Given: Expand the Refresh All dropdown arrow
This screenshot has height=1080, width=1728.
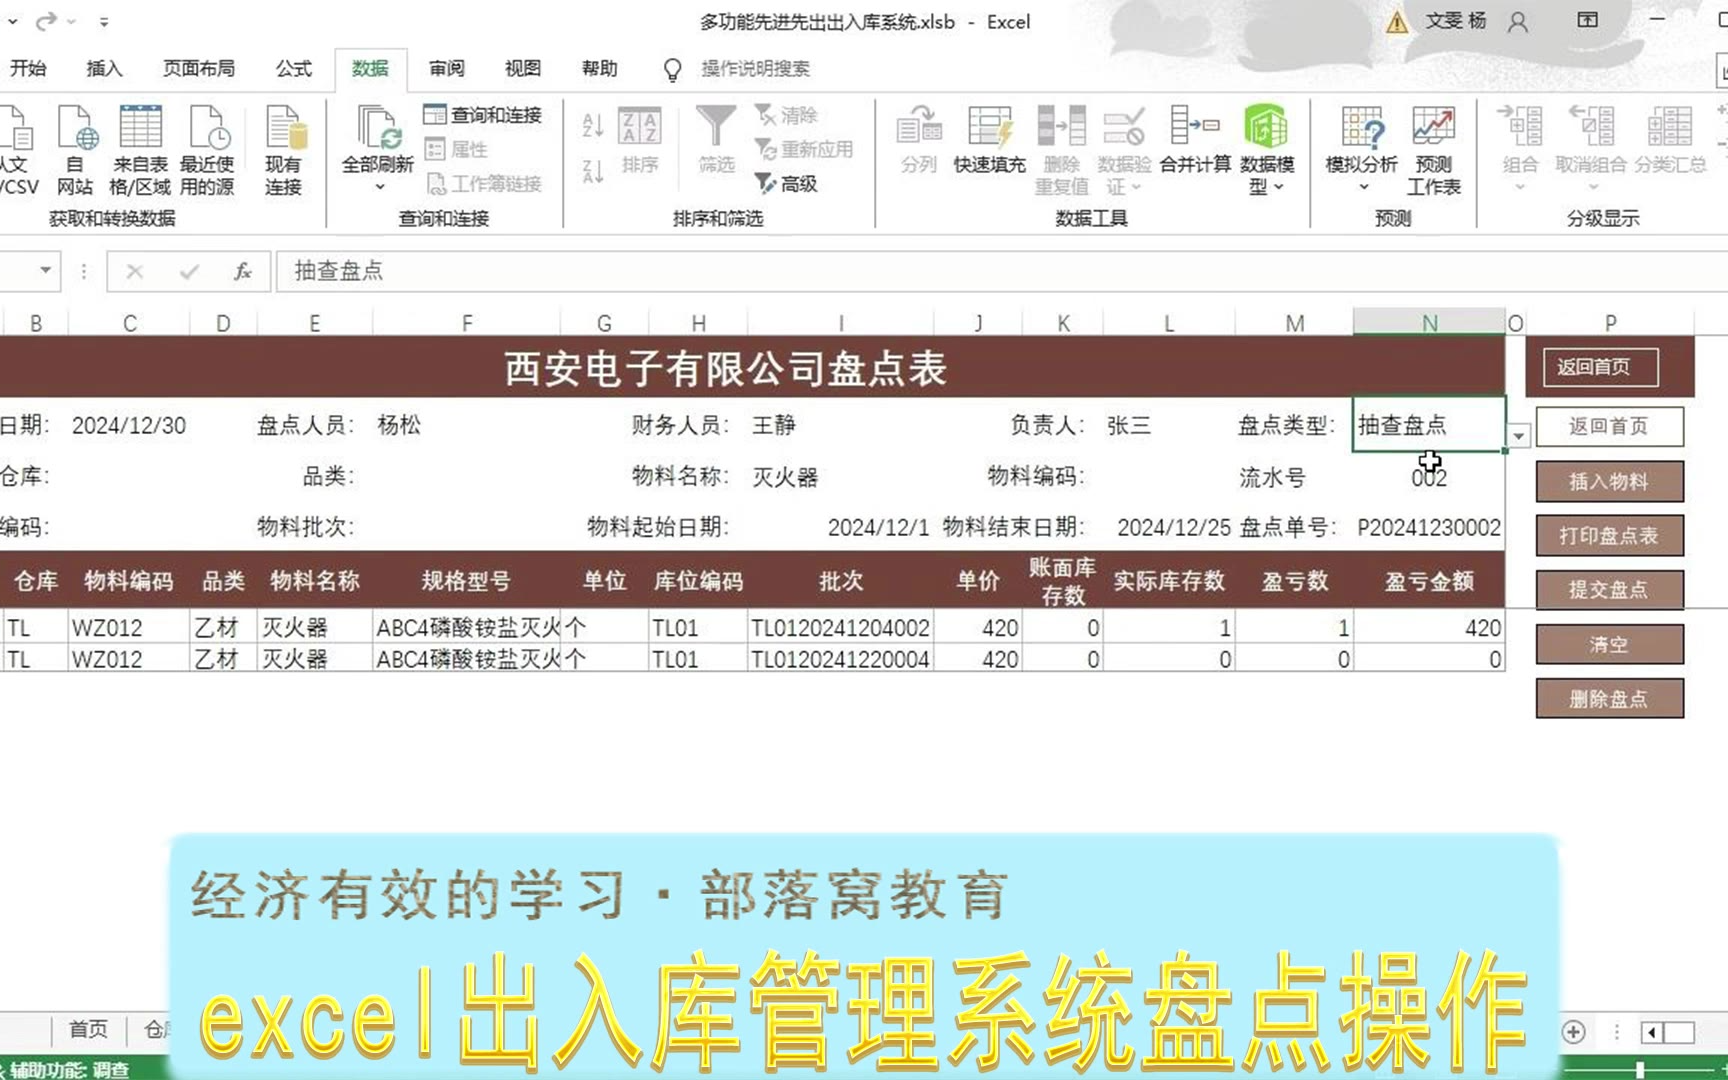Looking at the screenshot, I should tap(379, 187).
